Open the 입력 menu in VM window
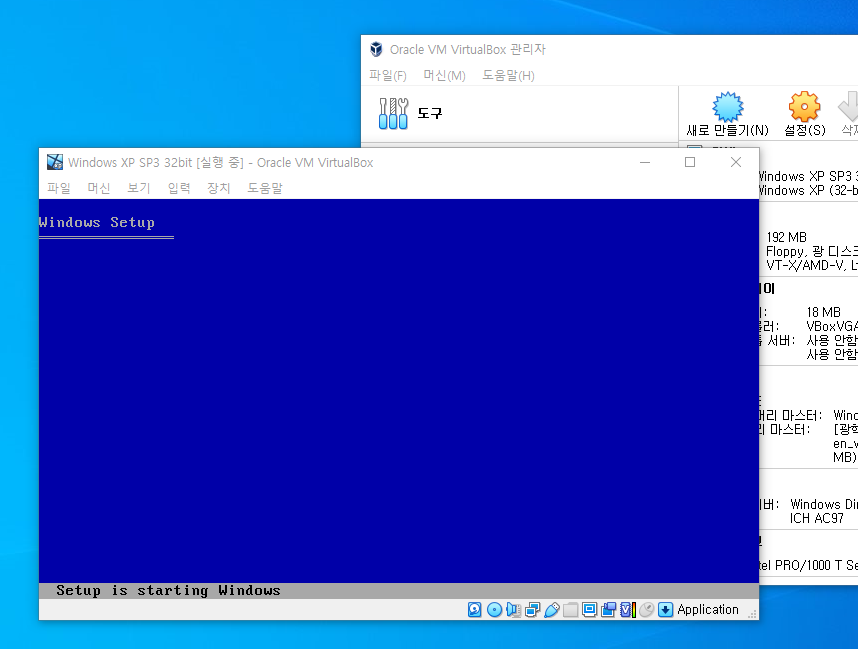 pos(179,188)
